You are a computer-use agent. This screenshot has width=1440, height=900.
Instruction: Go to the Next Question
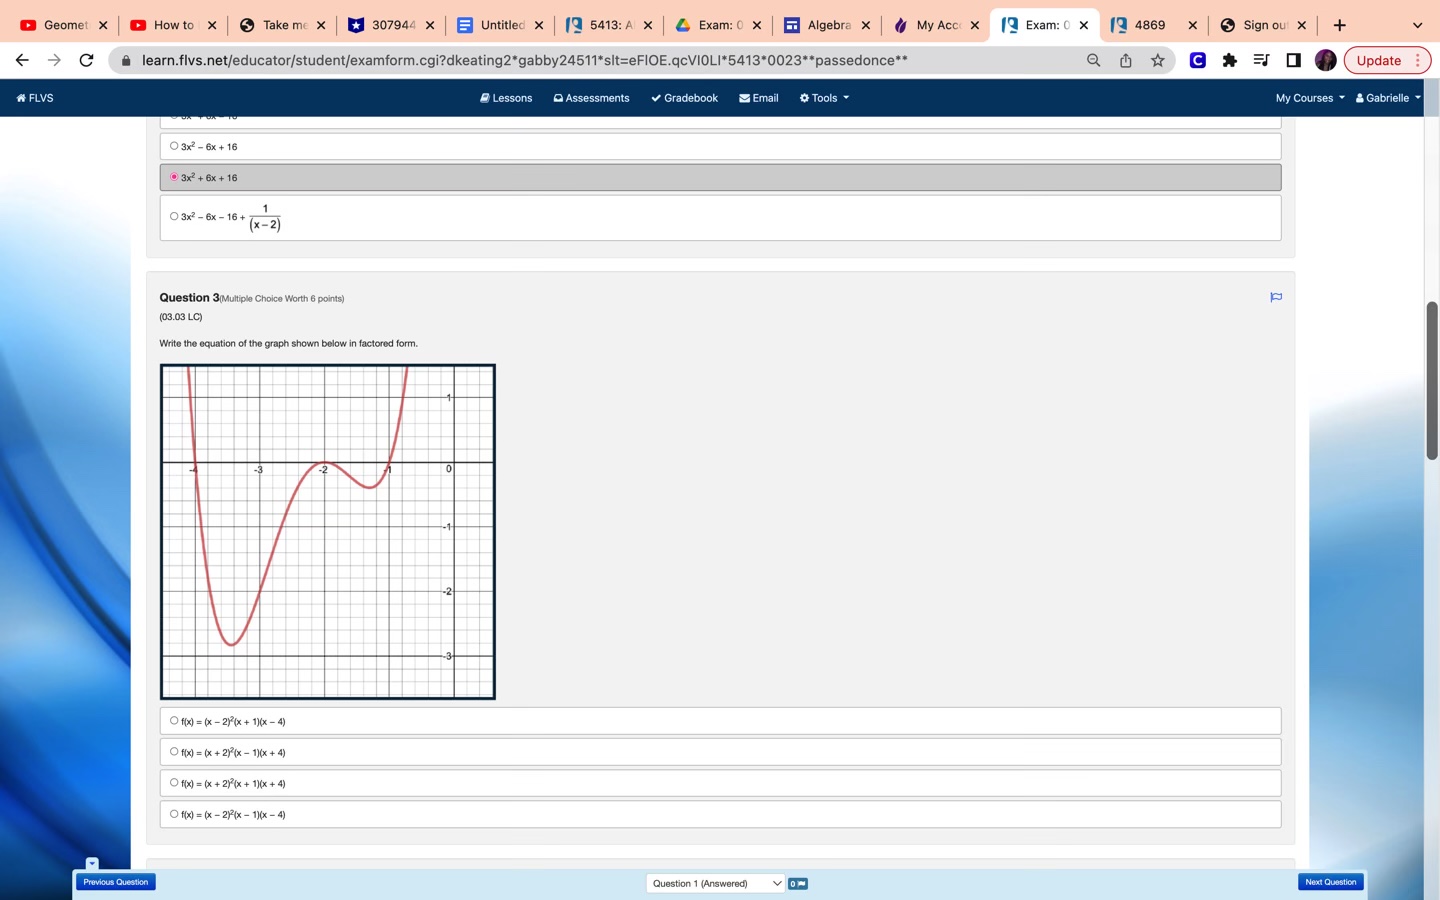1331,882
